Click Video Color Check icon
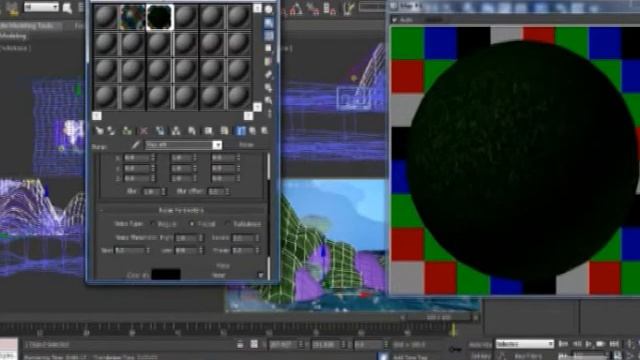 tap(269, 62)
